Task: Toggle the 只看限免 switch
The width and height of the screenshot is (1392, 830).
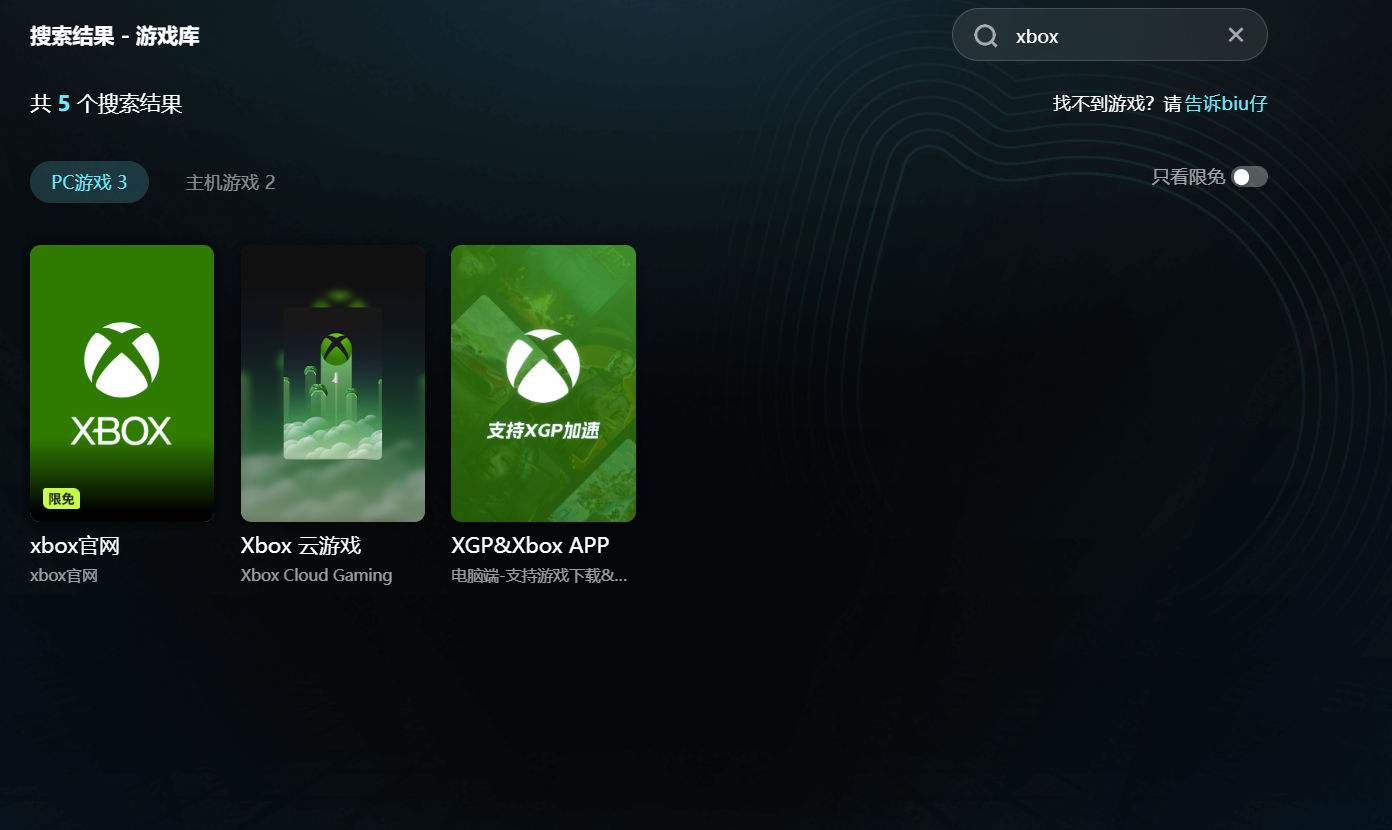Action: (1250, 177)
